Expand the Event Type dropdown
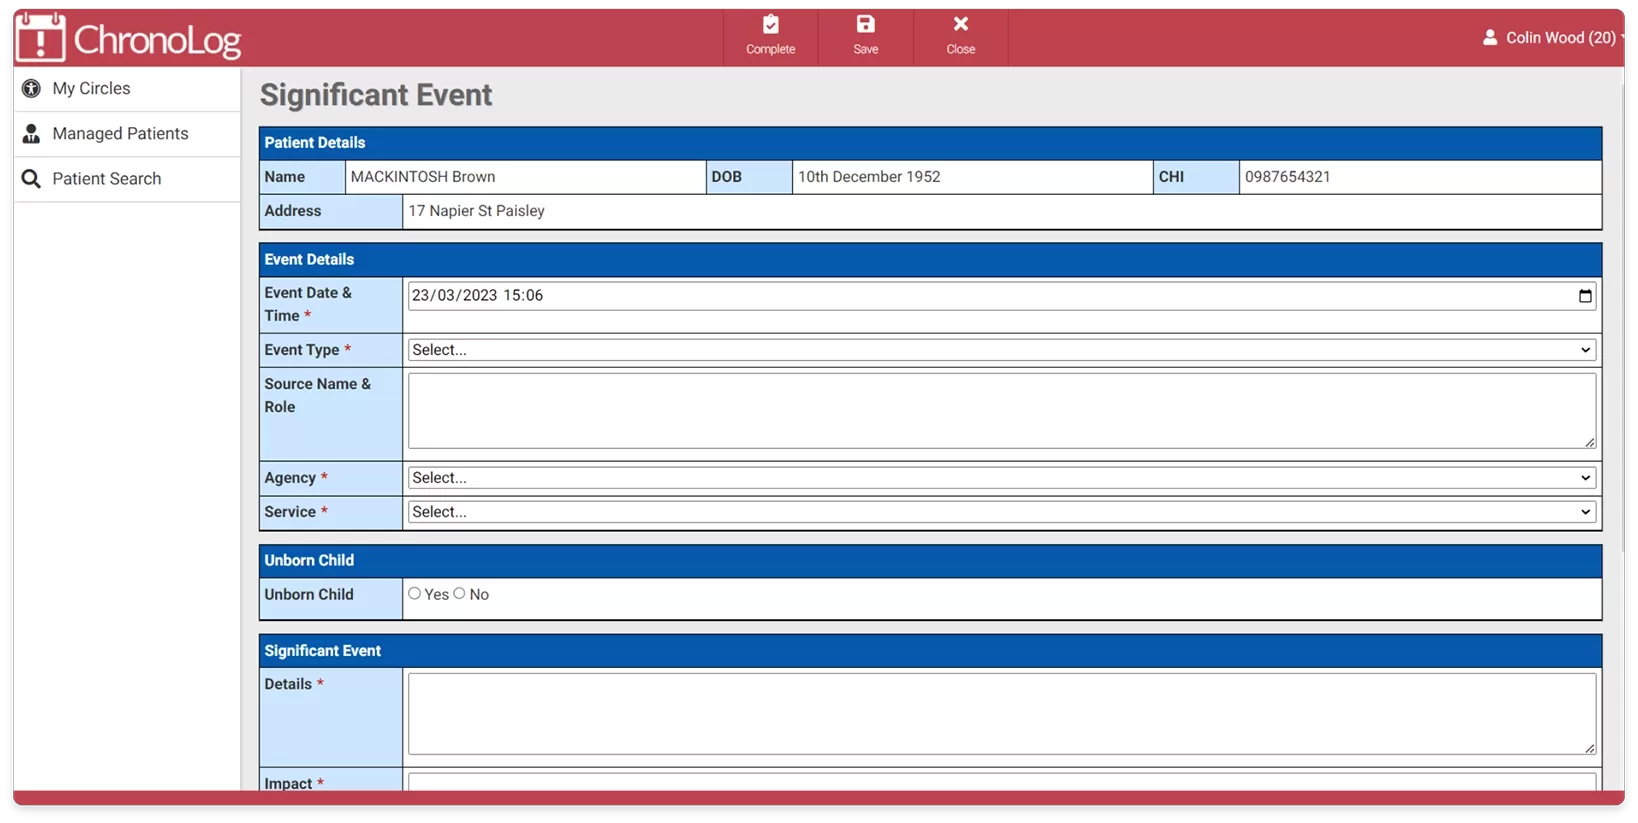 pos(1001,350)
